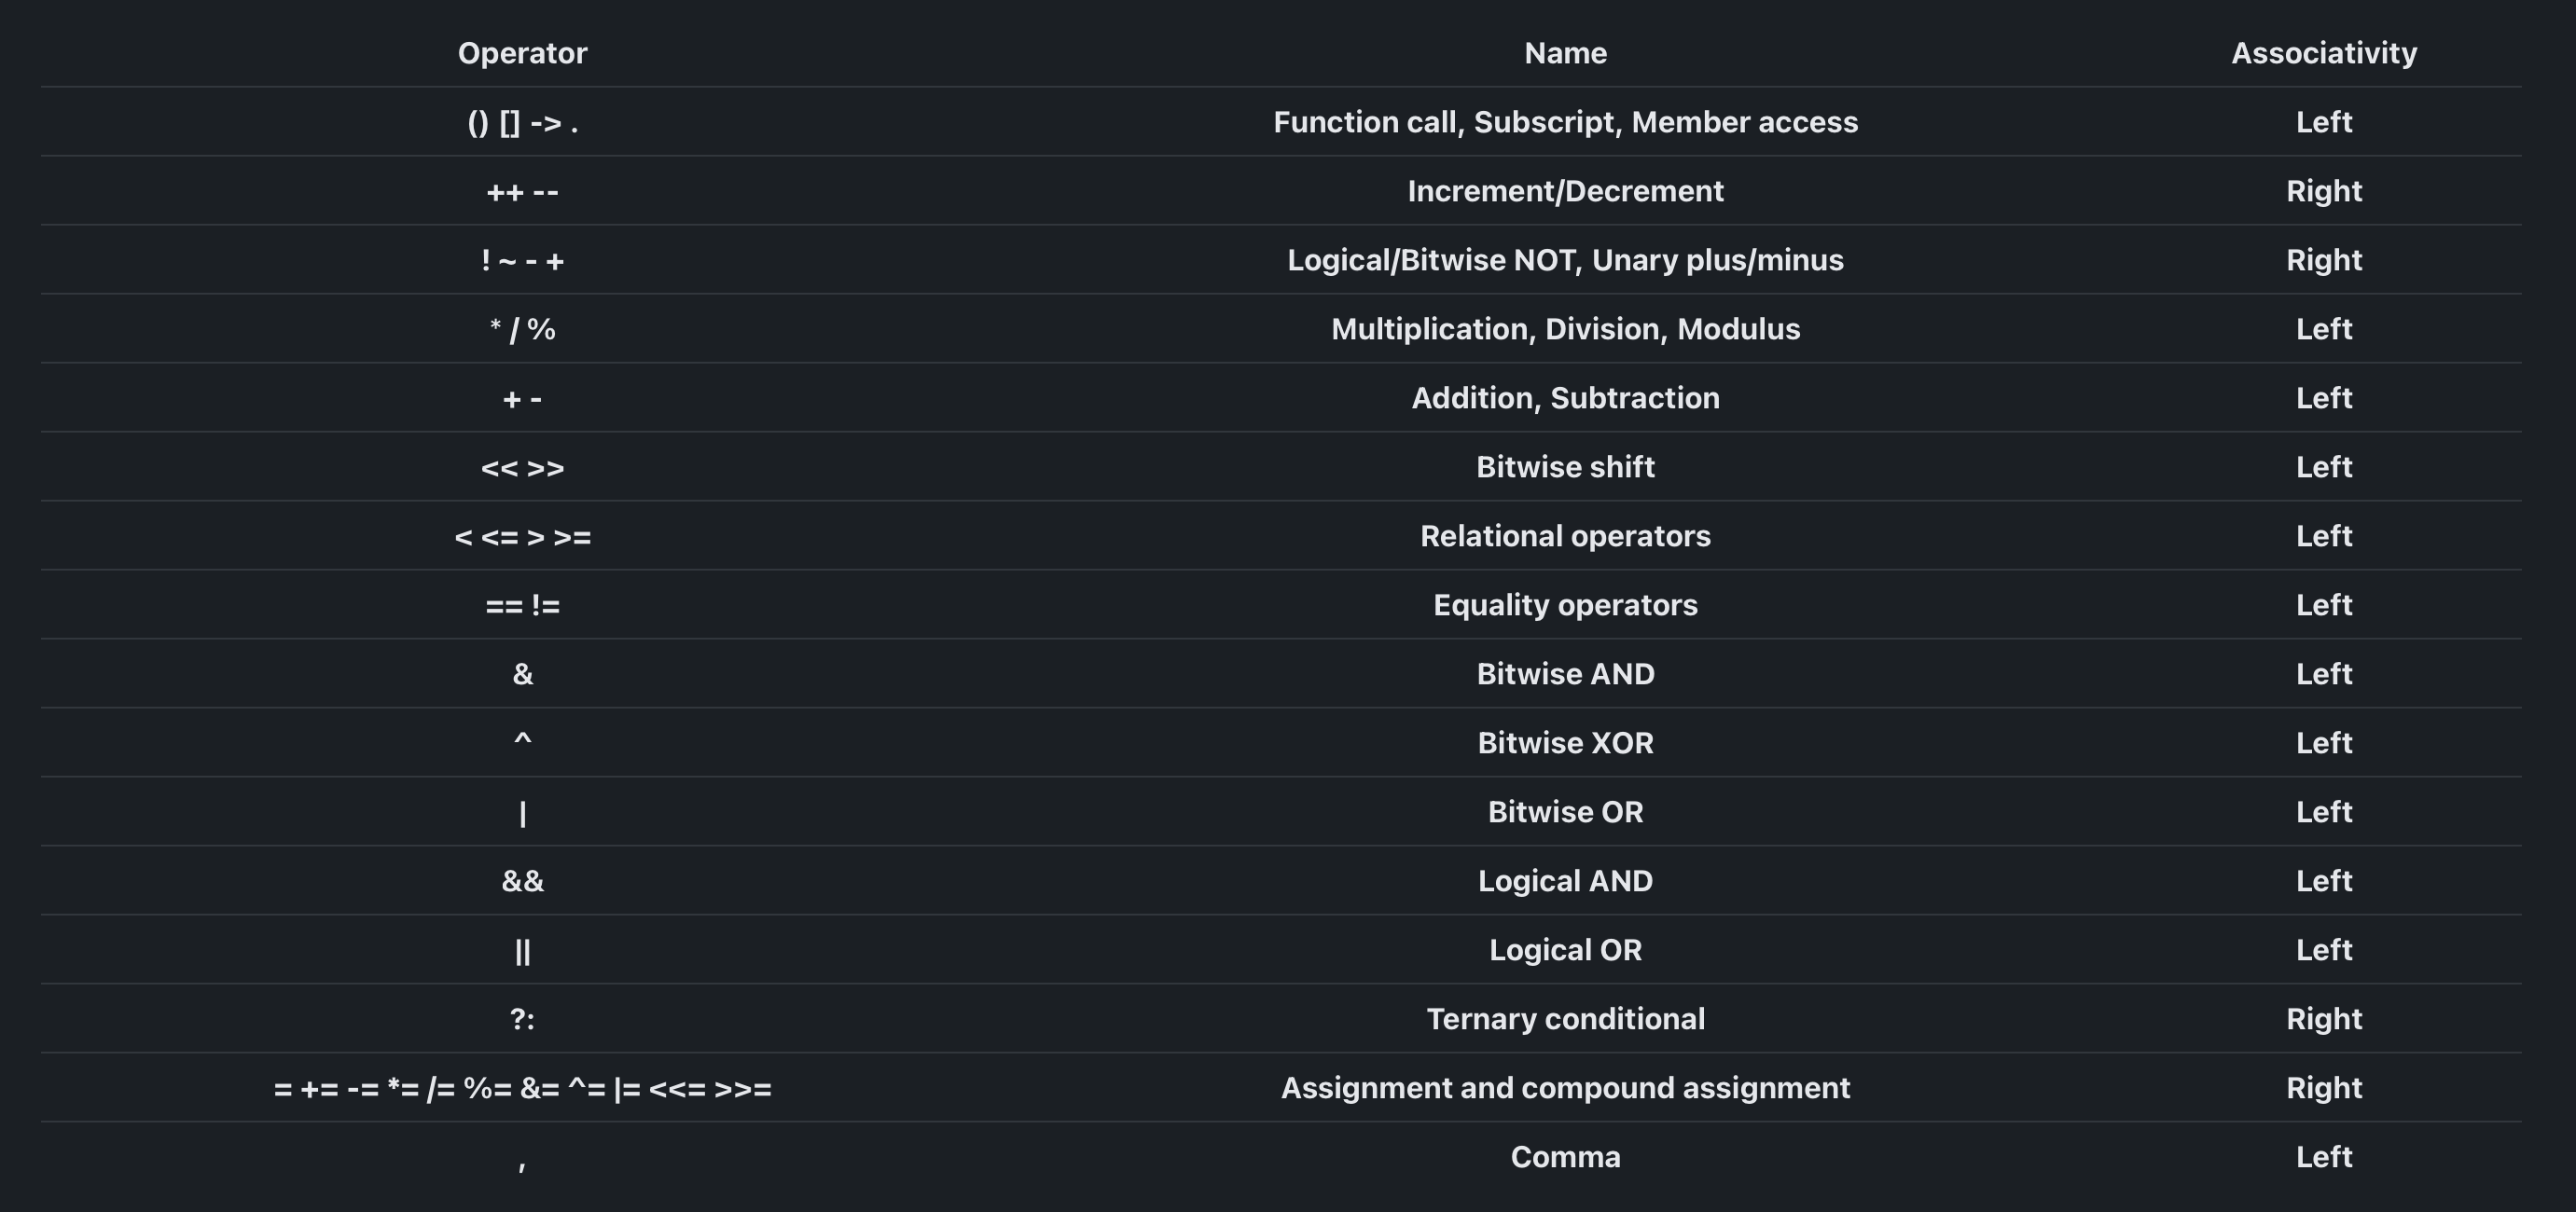
Task: Click the Associativity column header
Action: coord(2323,53)
